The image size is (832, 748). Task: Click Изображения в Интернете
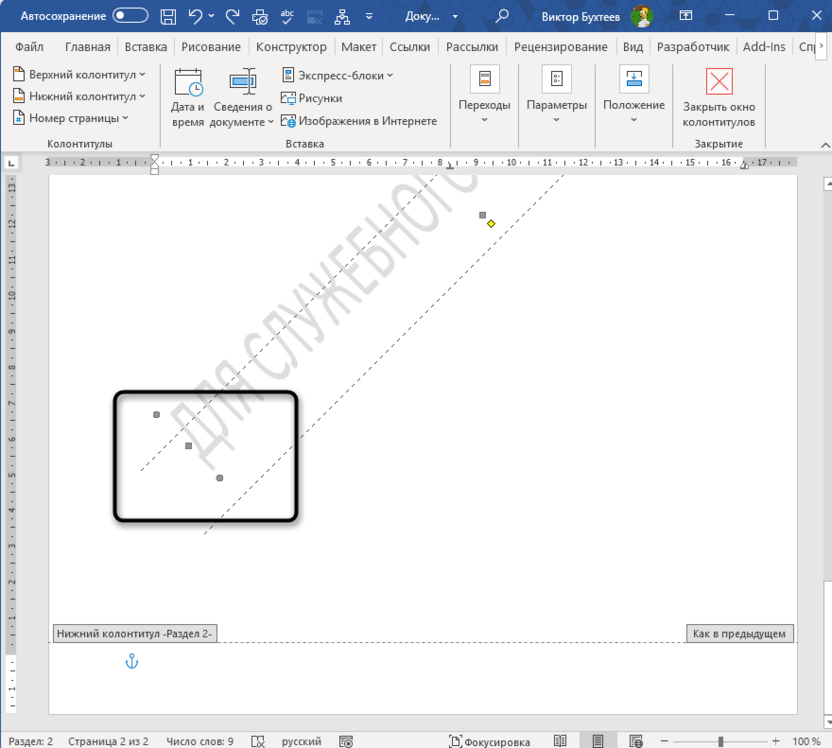pyautogui.click(x=359, y=121)
